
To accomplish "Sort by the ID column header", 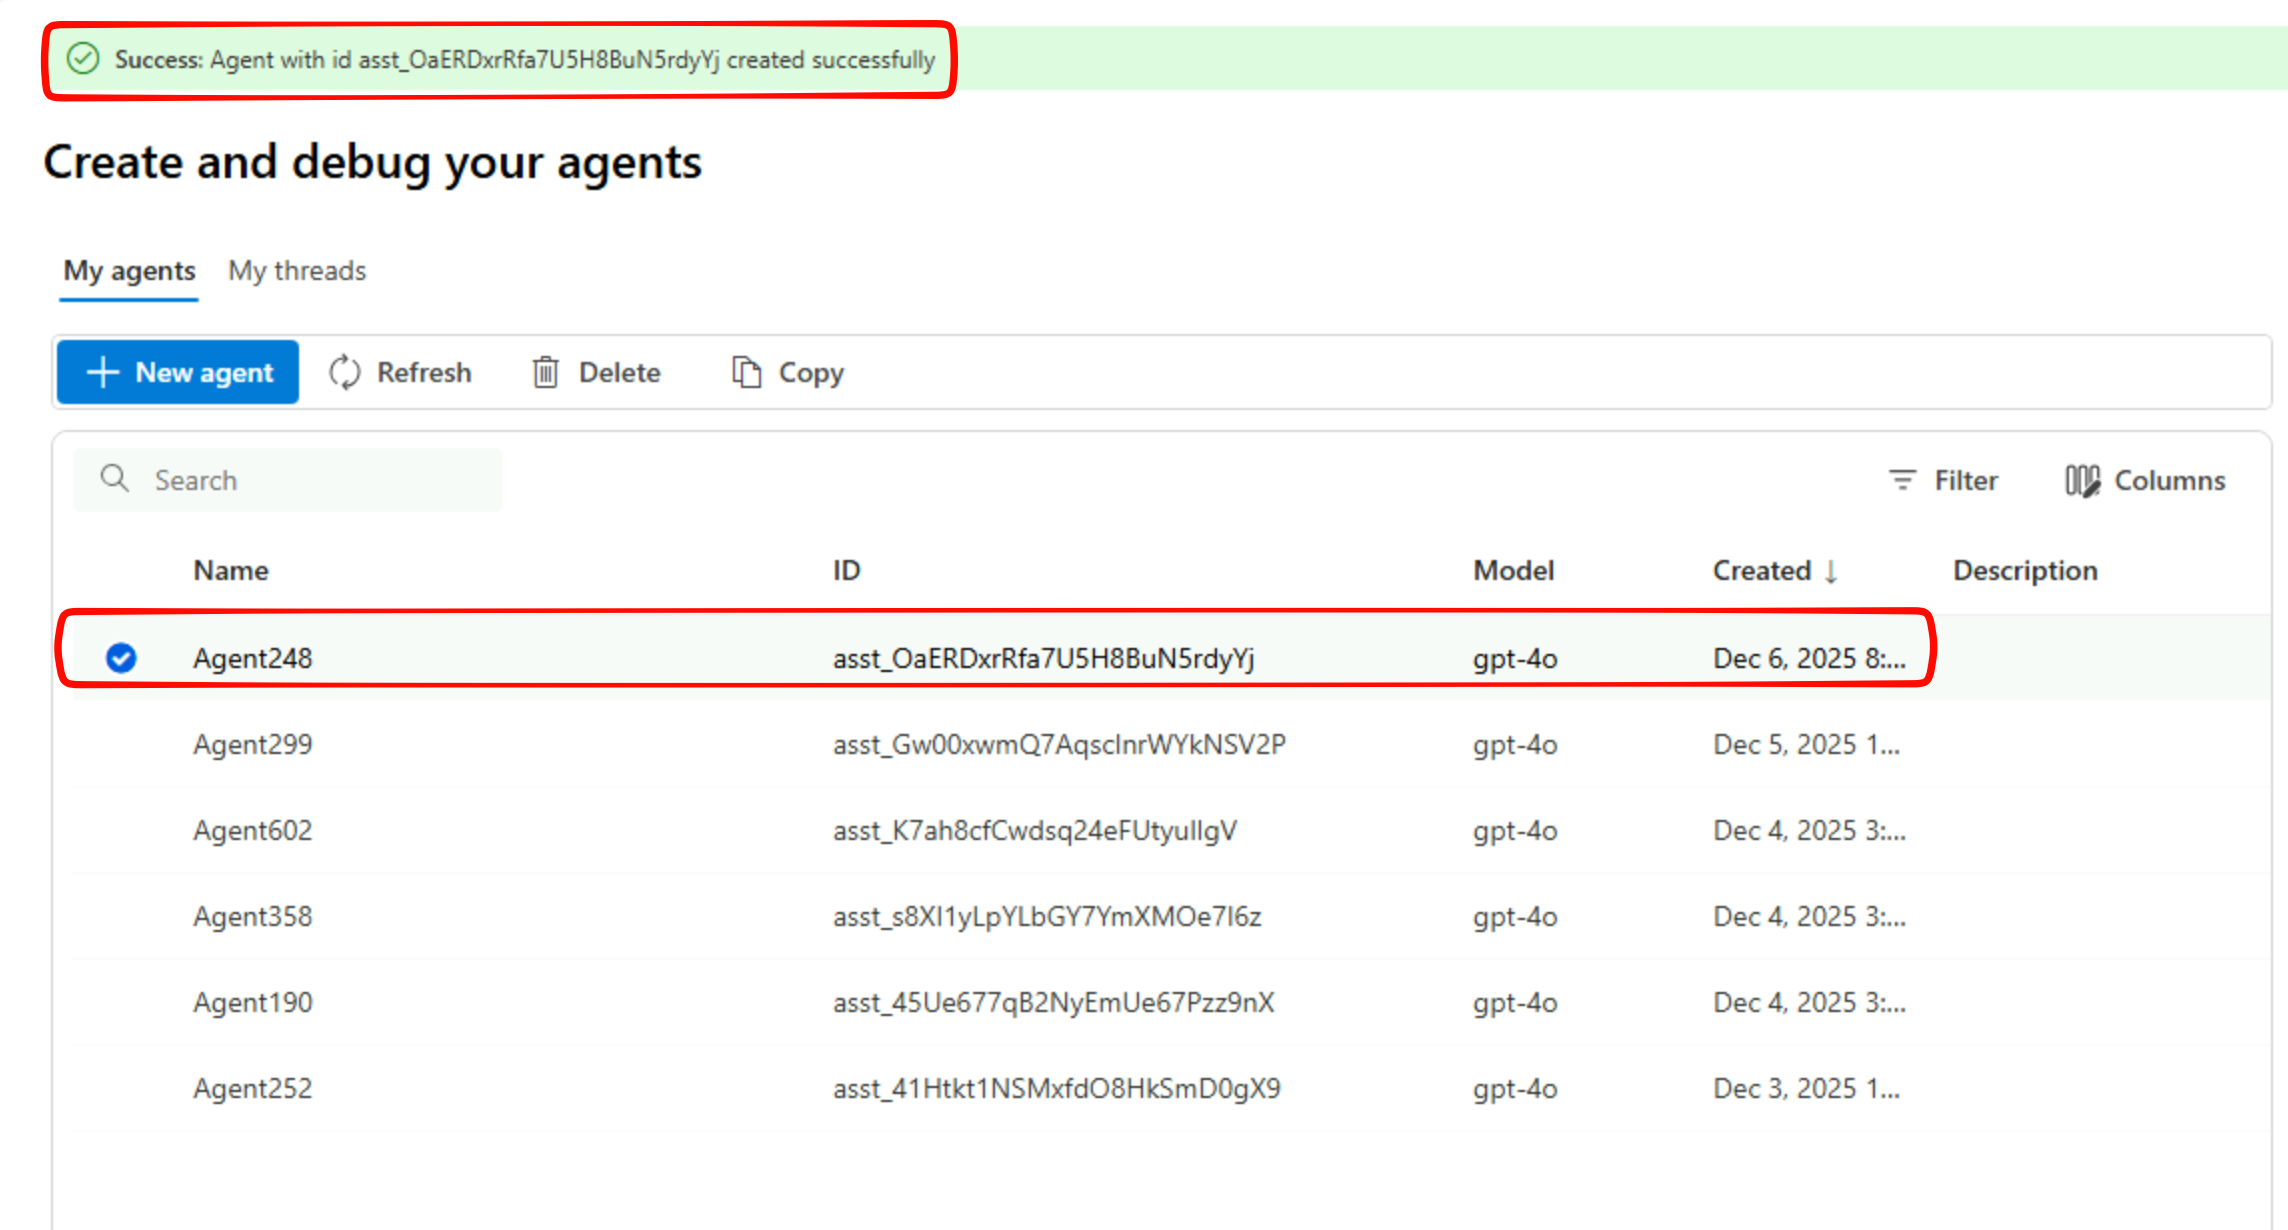I will (846, 570).
